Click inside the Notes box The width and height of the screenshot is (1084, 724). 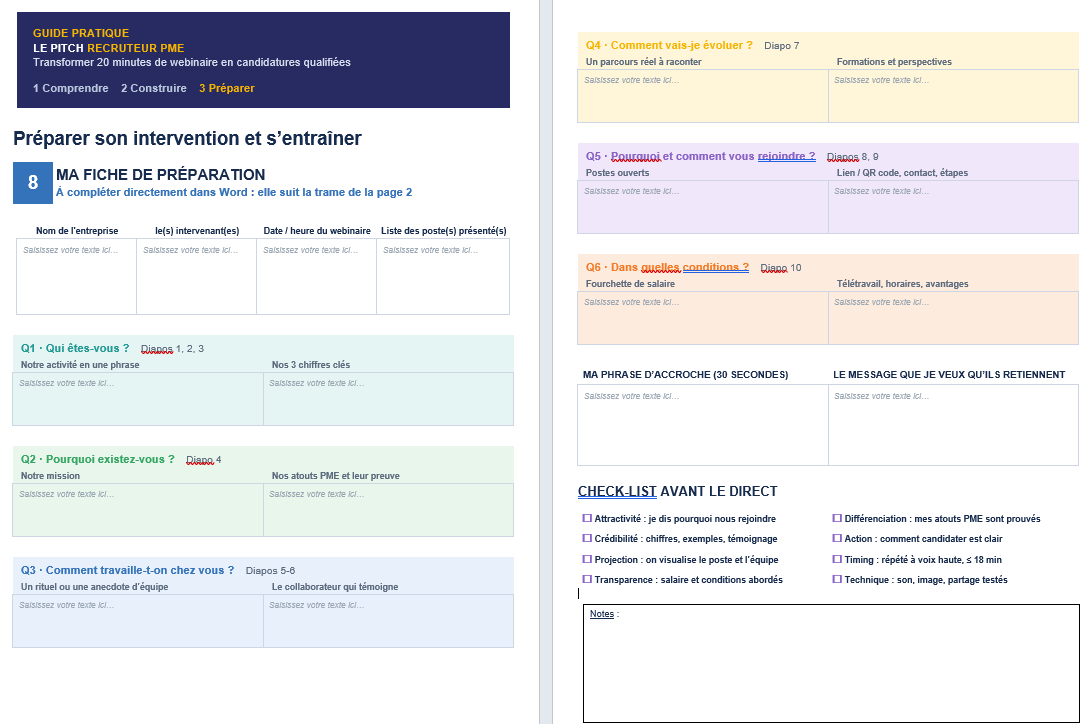coord(831,664)
